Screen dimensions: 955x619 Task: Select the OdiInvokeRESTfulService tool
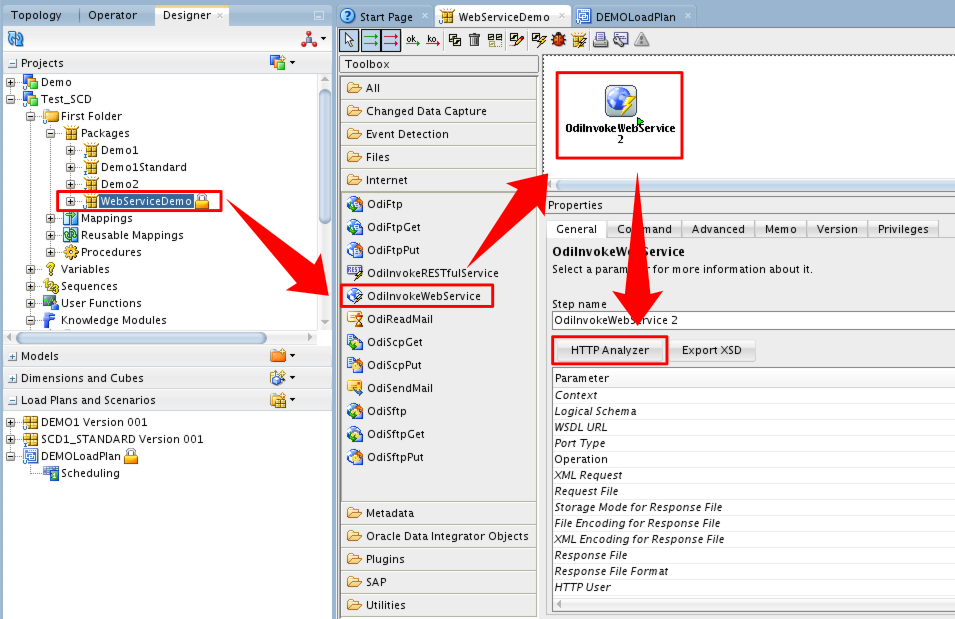tap(423, 273)
